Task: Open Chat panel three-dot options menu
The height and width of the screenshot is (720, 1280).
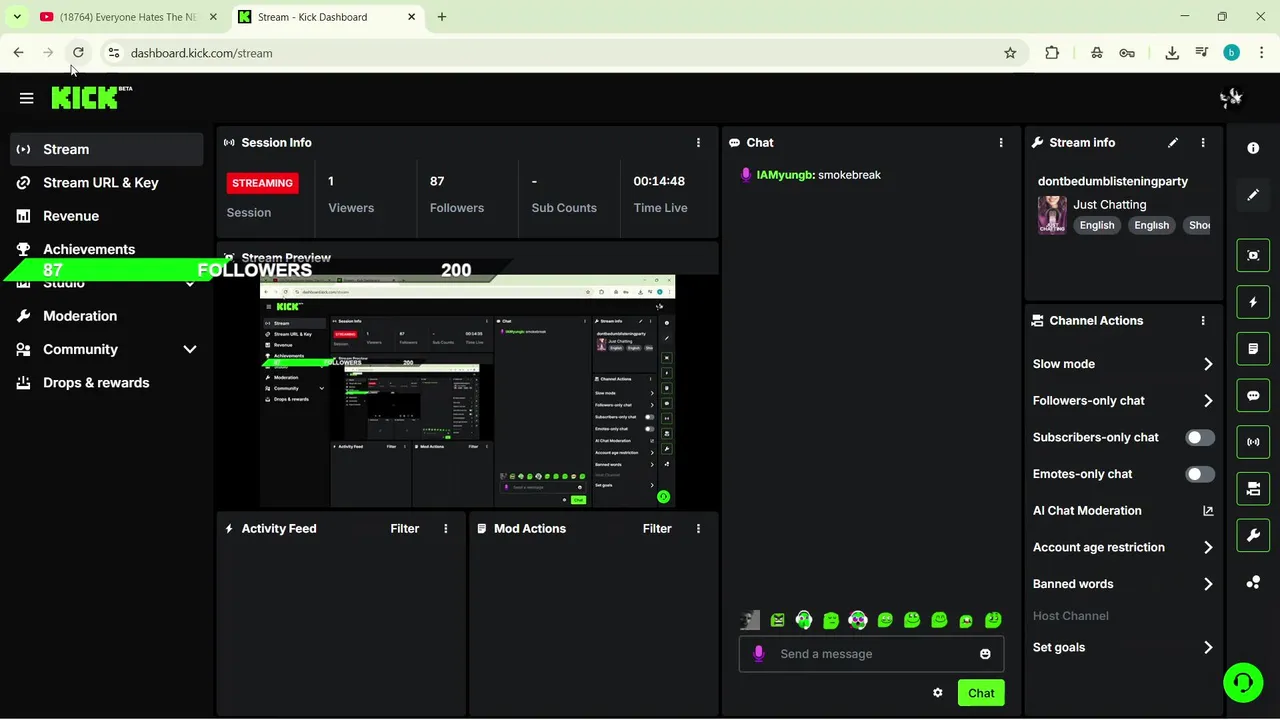Action: (1001, 143)
